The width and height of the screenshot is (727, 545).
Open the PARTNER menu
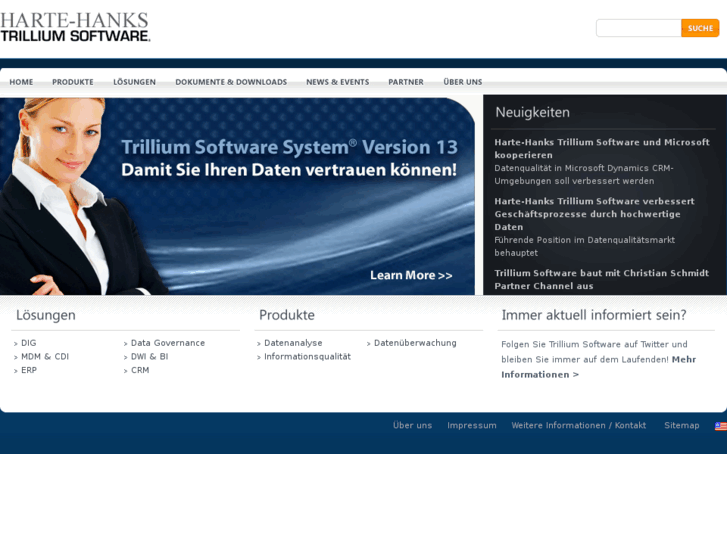pos(406,82)
